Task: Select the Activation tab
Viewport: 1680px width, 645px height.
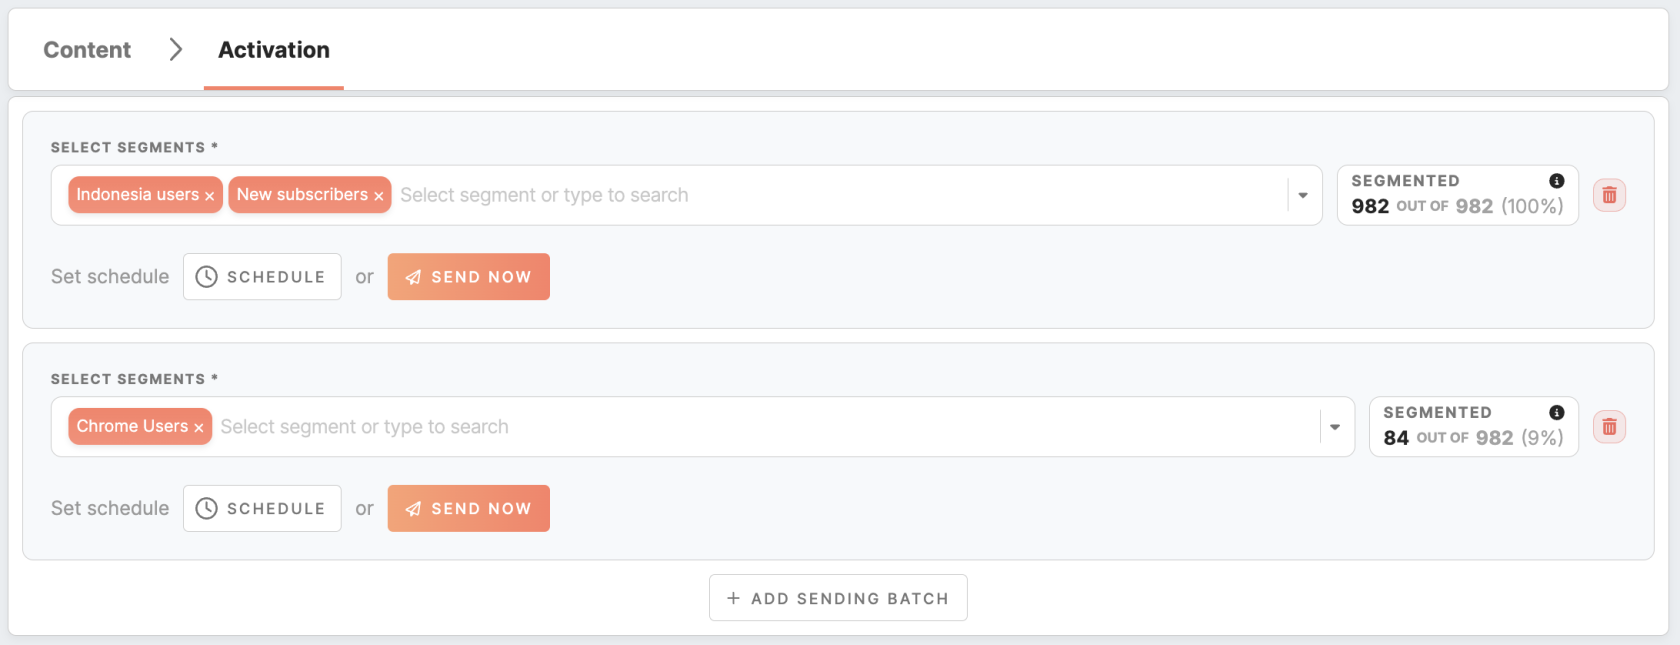Action: click(274, 50)
